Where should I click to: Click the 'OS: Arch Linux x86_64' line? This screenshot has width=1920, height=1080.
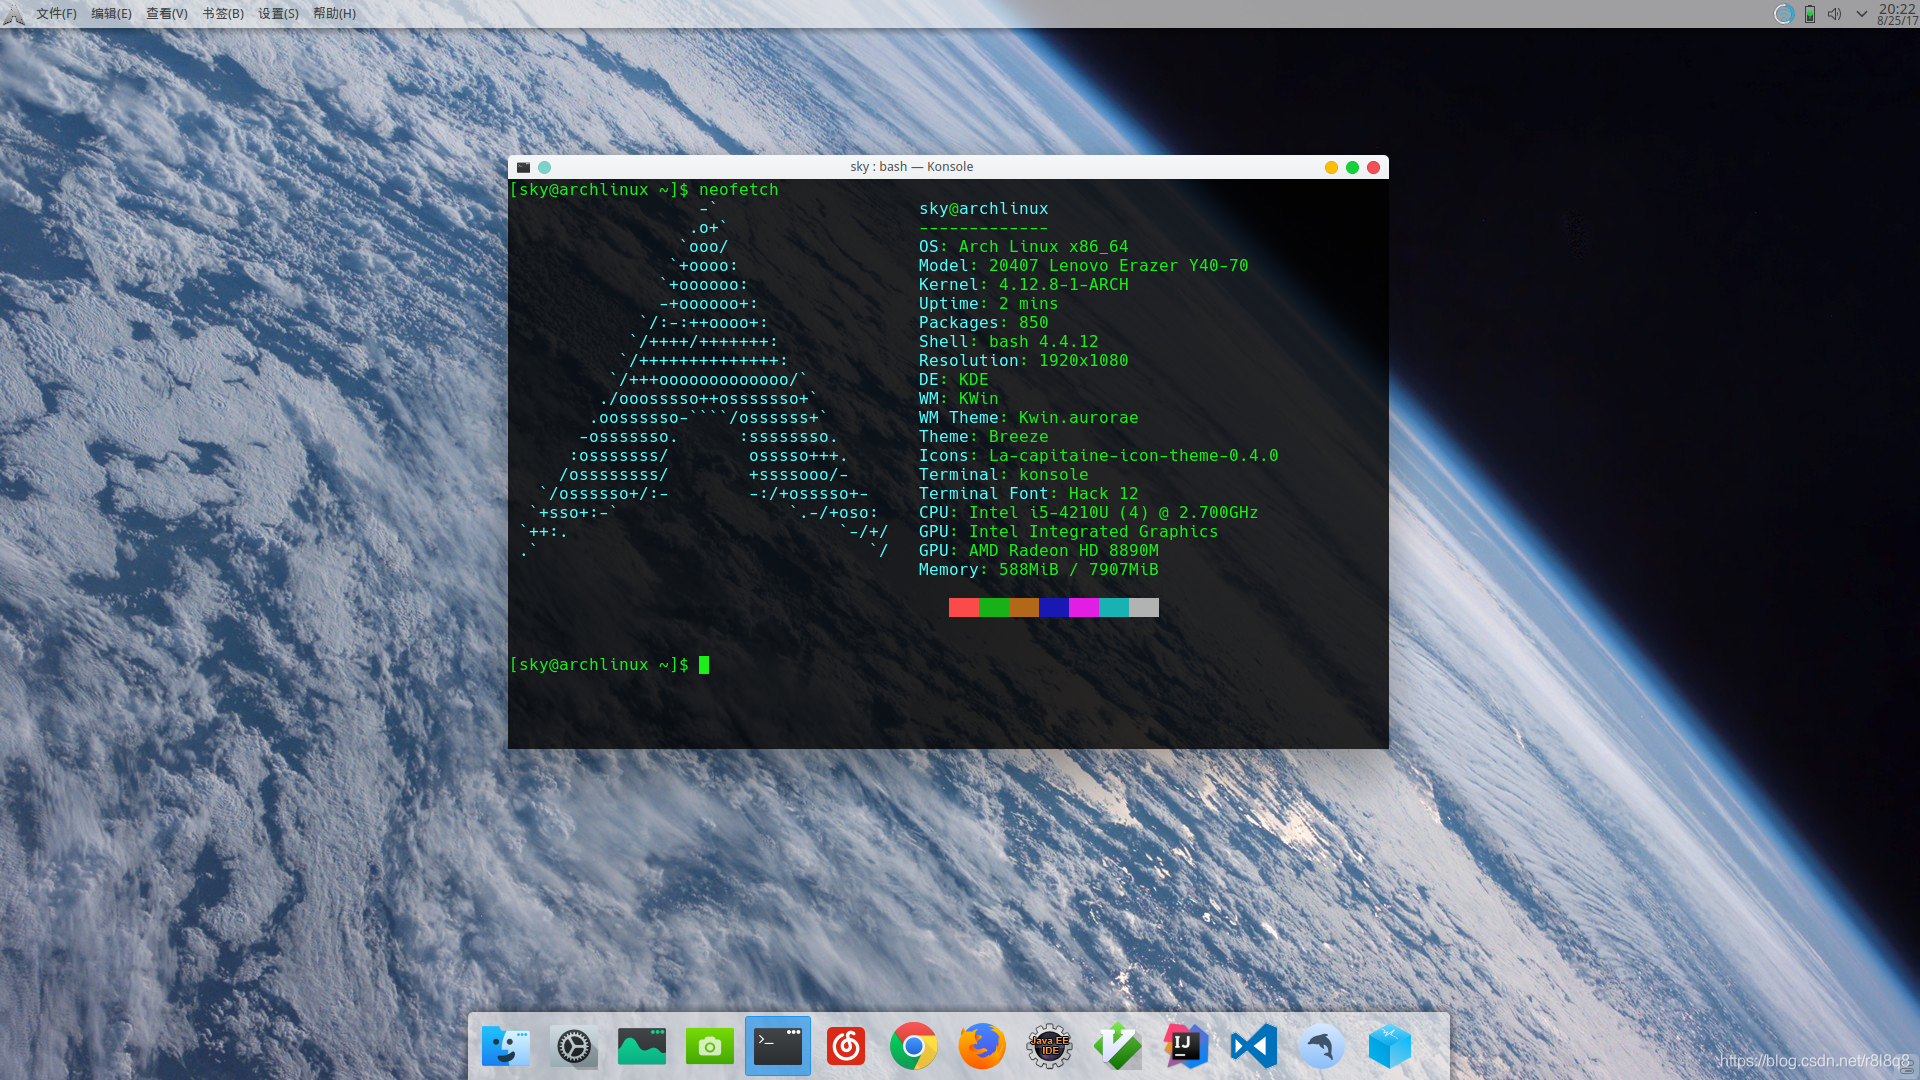(x=1024, y=247)
